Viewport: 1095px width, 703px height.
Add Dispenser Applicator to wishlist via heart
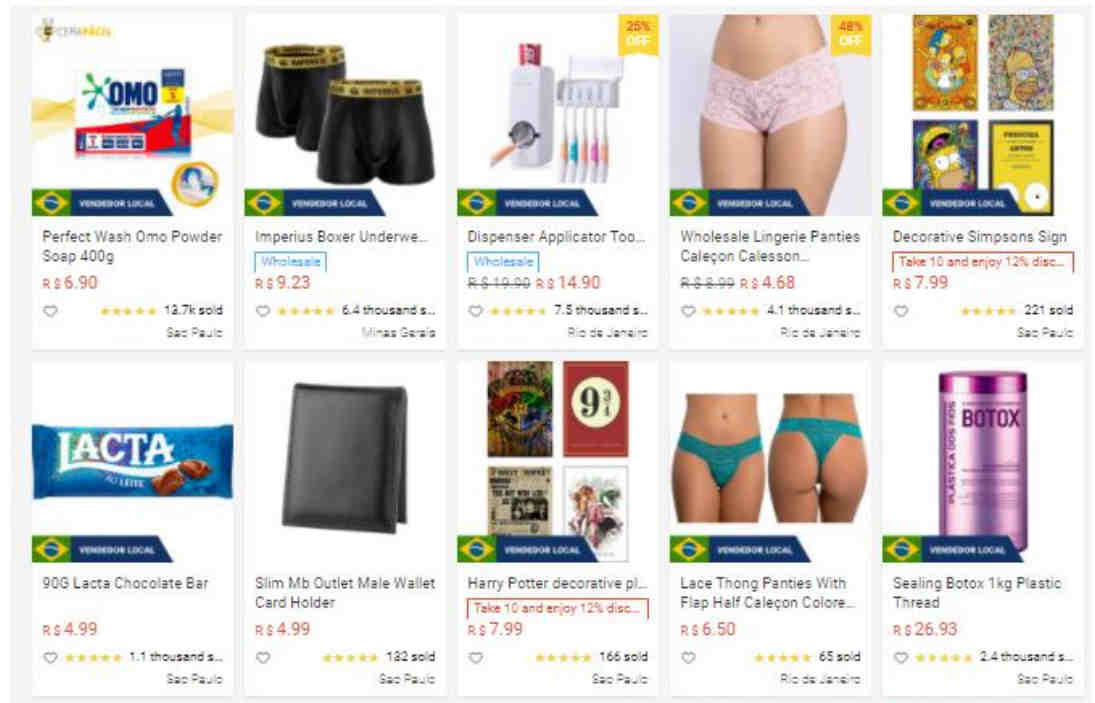tap(476, 311)
